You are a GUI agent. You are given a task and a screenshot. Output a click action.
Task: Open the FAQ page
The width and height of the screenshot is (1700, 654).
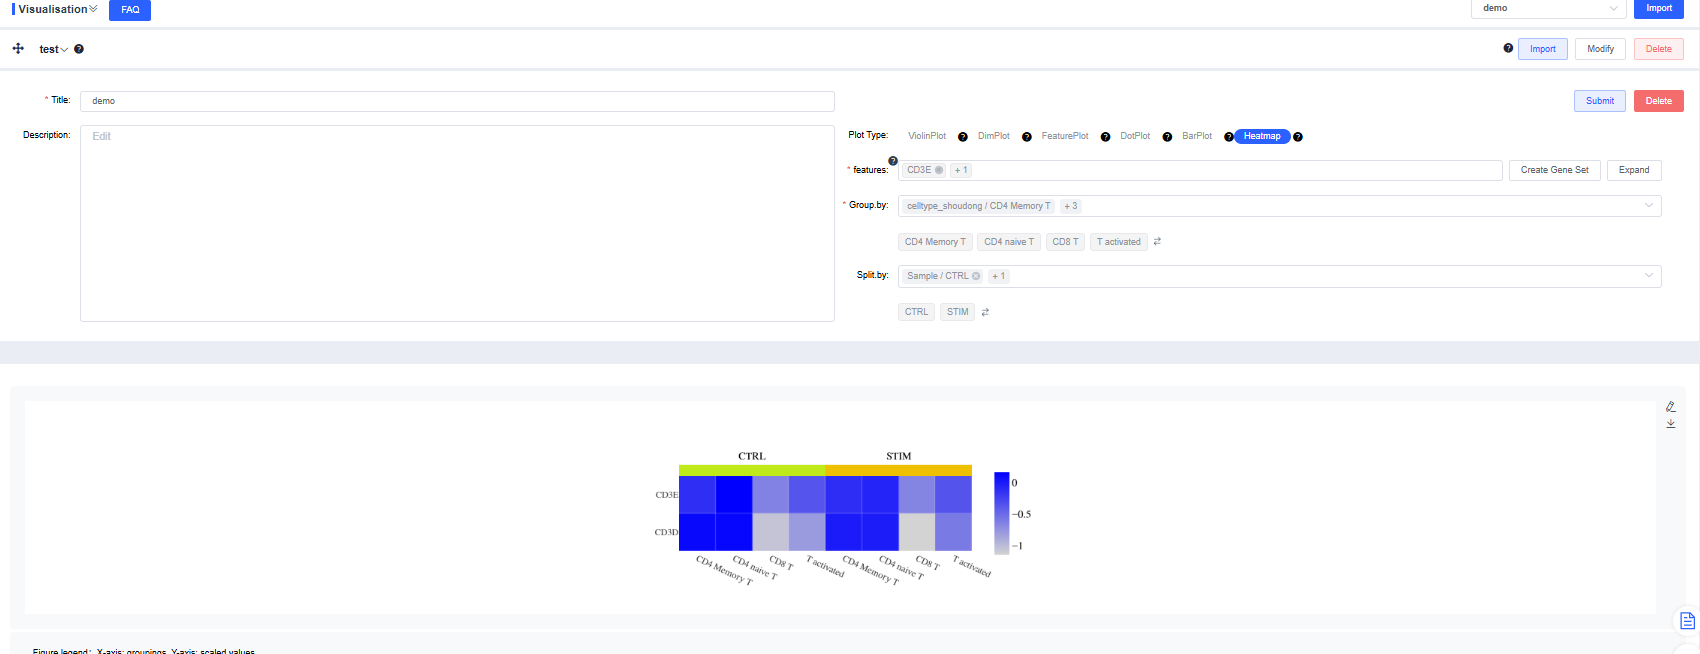[x=130, y=10]
